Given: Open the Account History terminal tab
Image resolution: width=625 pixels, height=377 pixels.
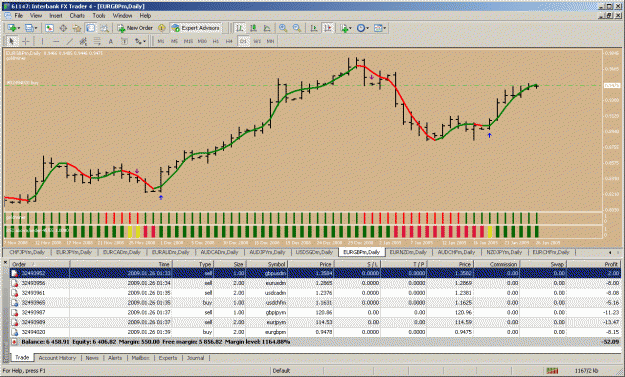Looking at the screenshot, I should (x=57, y=358).
